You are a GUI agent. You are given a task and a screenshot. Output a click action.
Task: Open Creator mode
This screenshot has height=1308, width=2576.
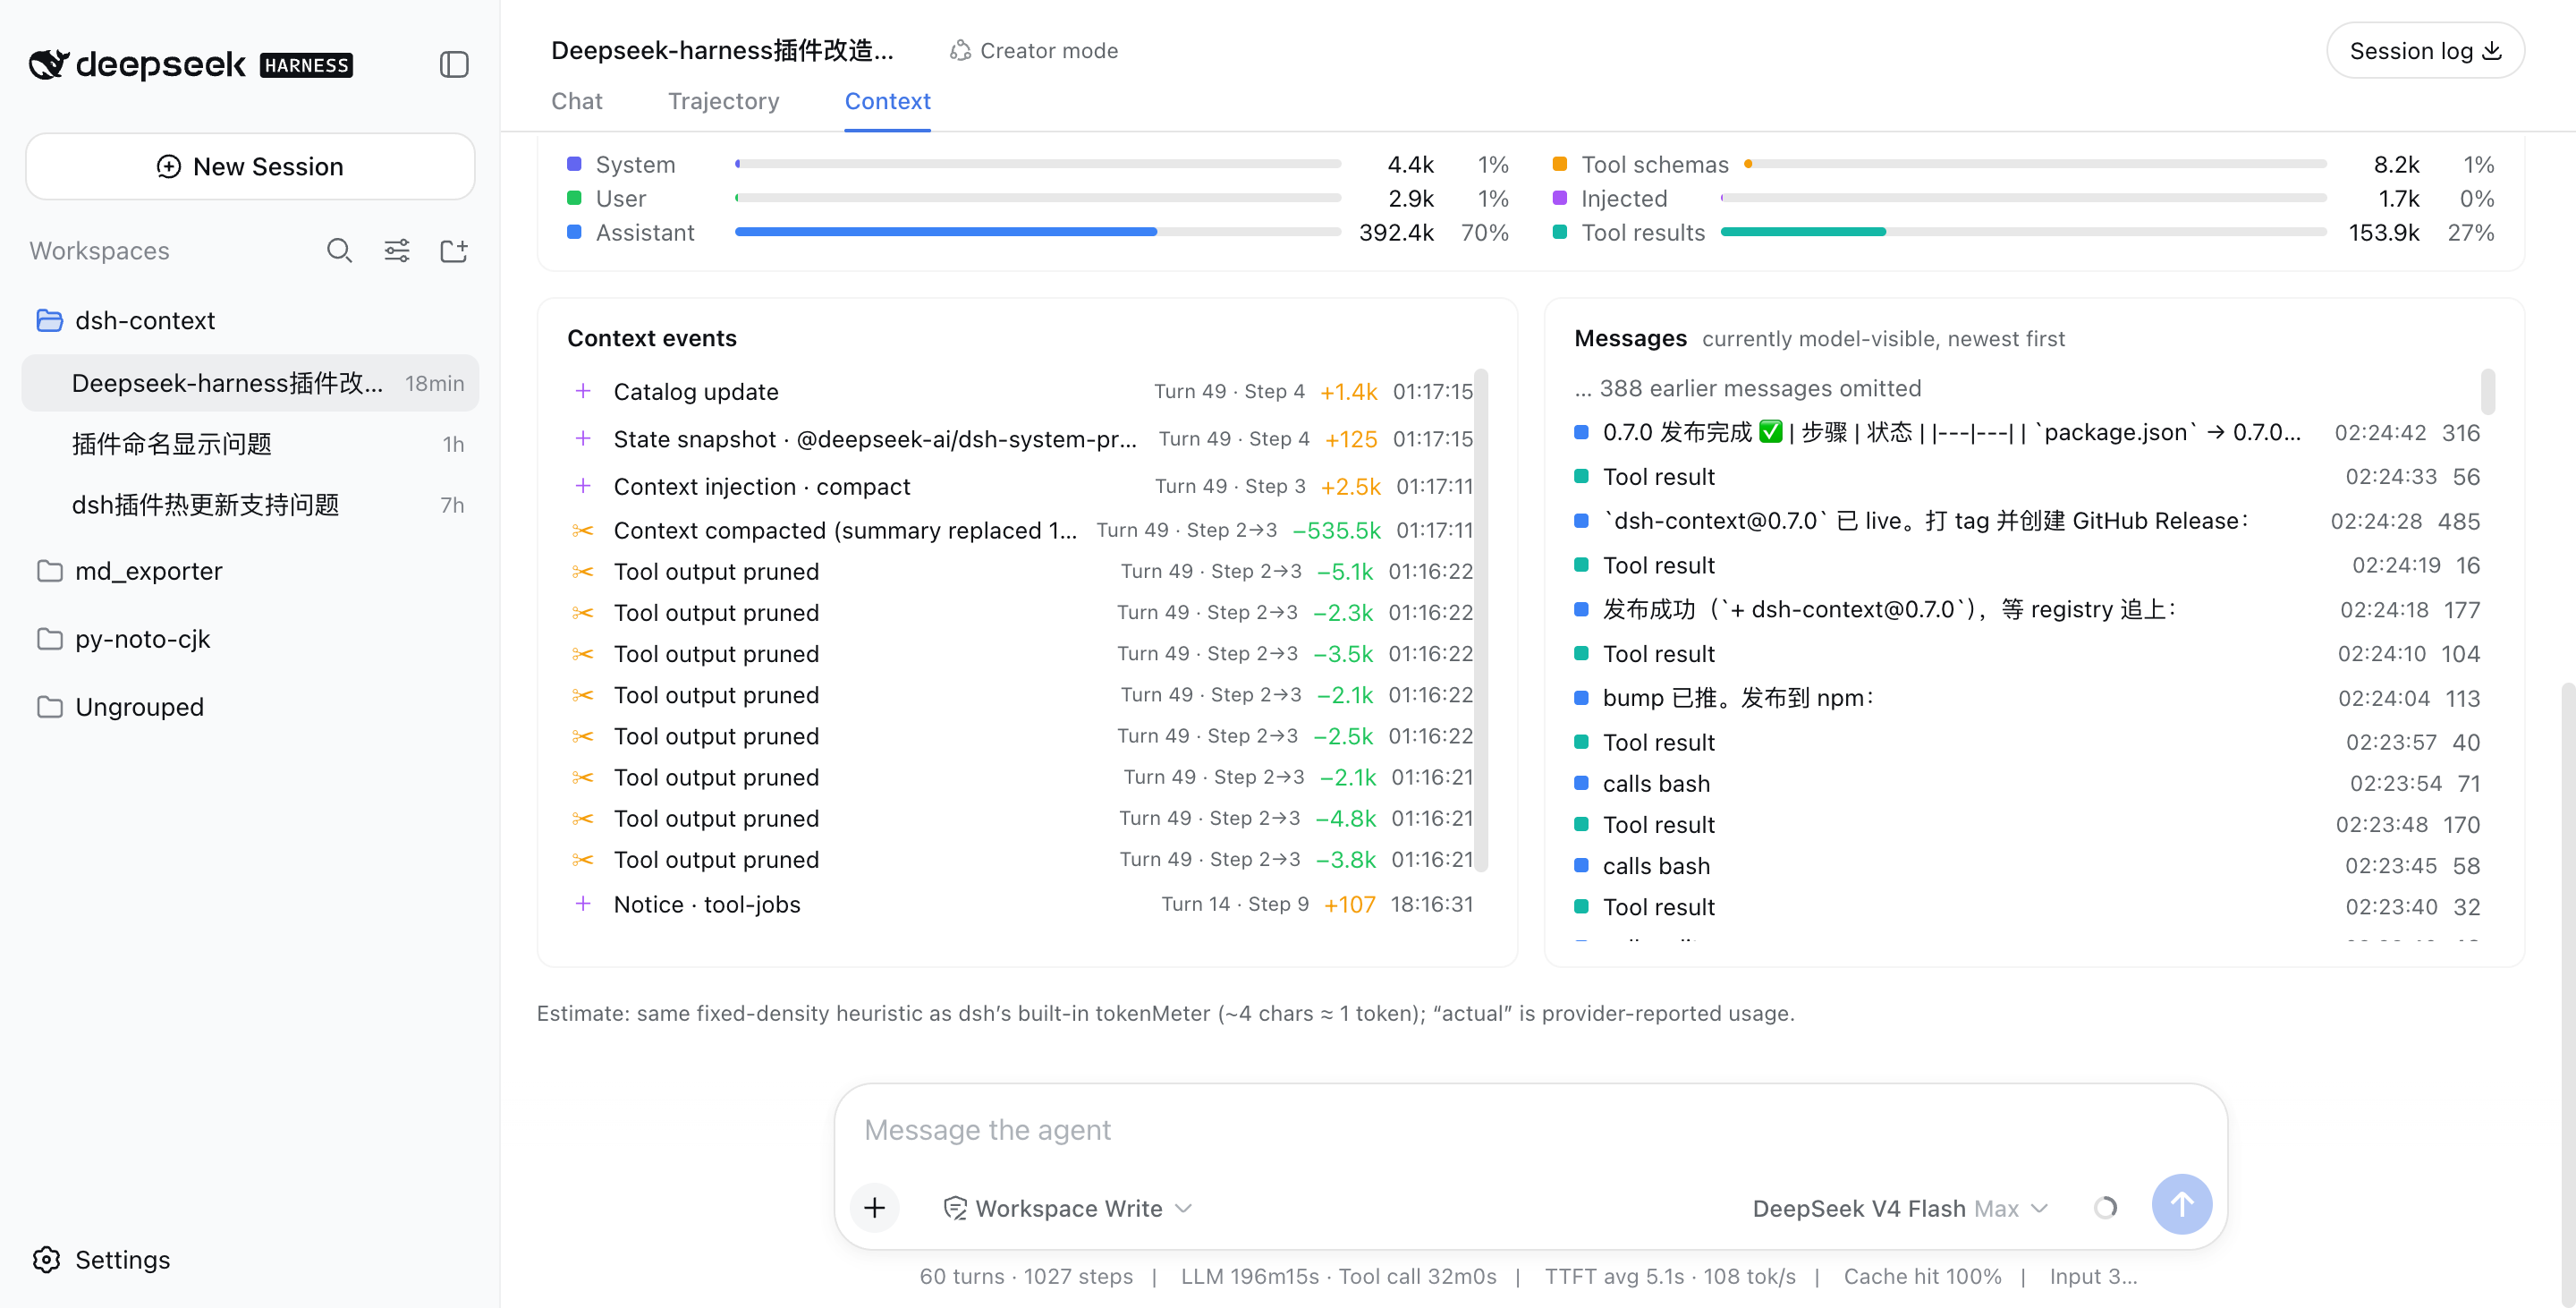(x=1034, y=51)
